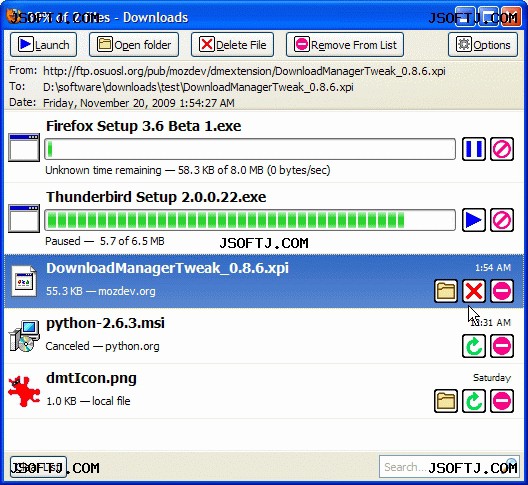528x485 pixels.
Task: Remove python-2.6.3.msi from the list
Action: pos(502,346)
